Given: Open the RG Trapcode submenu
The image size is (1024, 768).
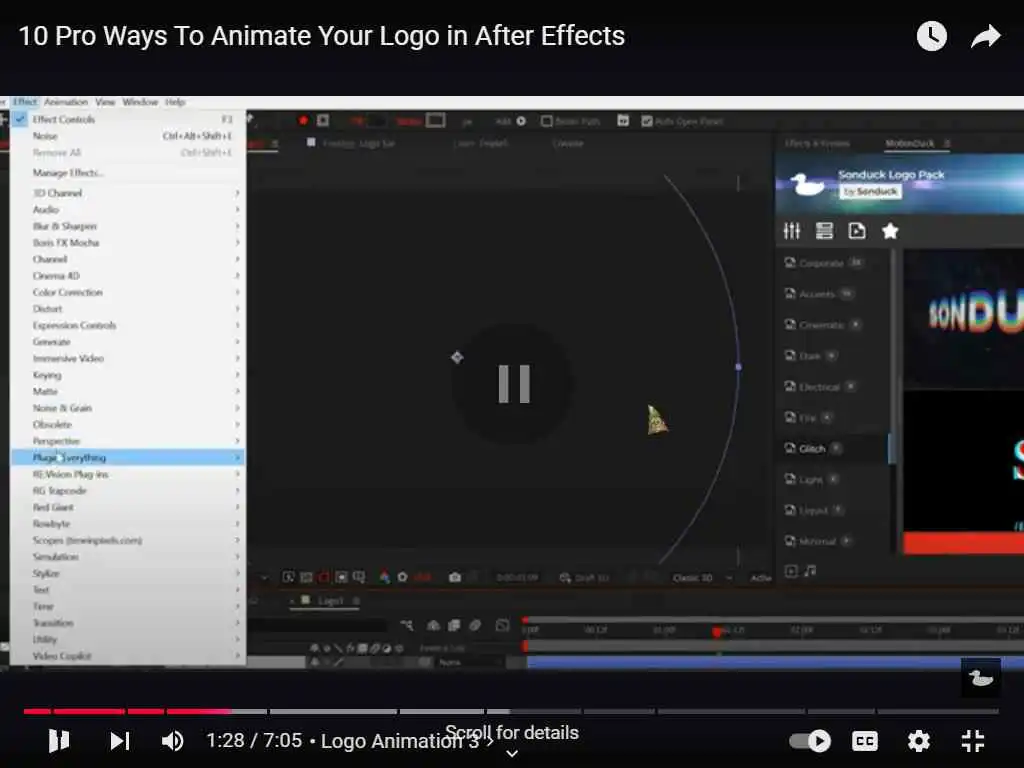Looking at the screenshot, I should 128,490.
